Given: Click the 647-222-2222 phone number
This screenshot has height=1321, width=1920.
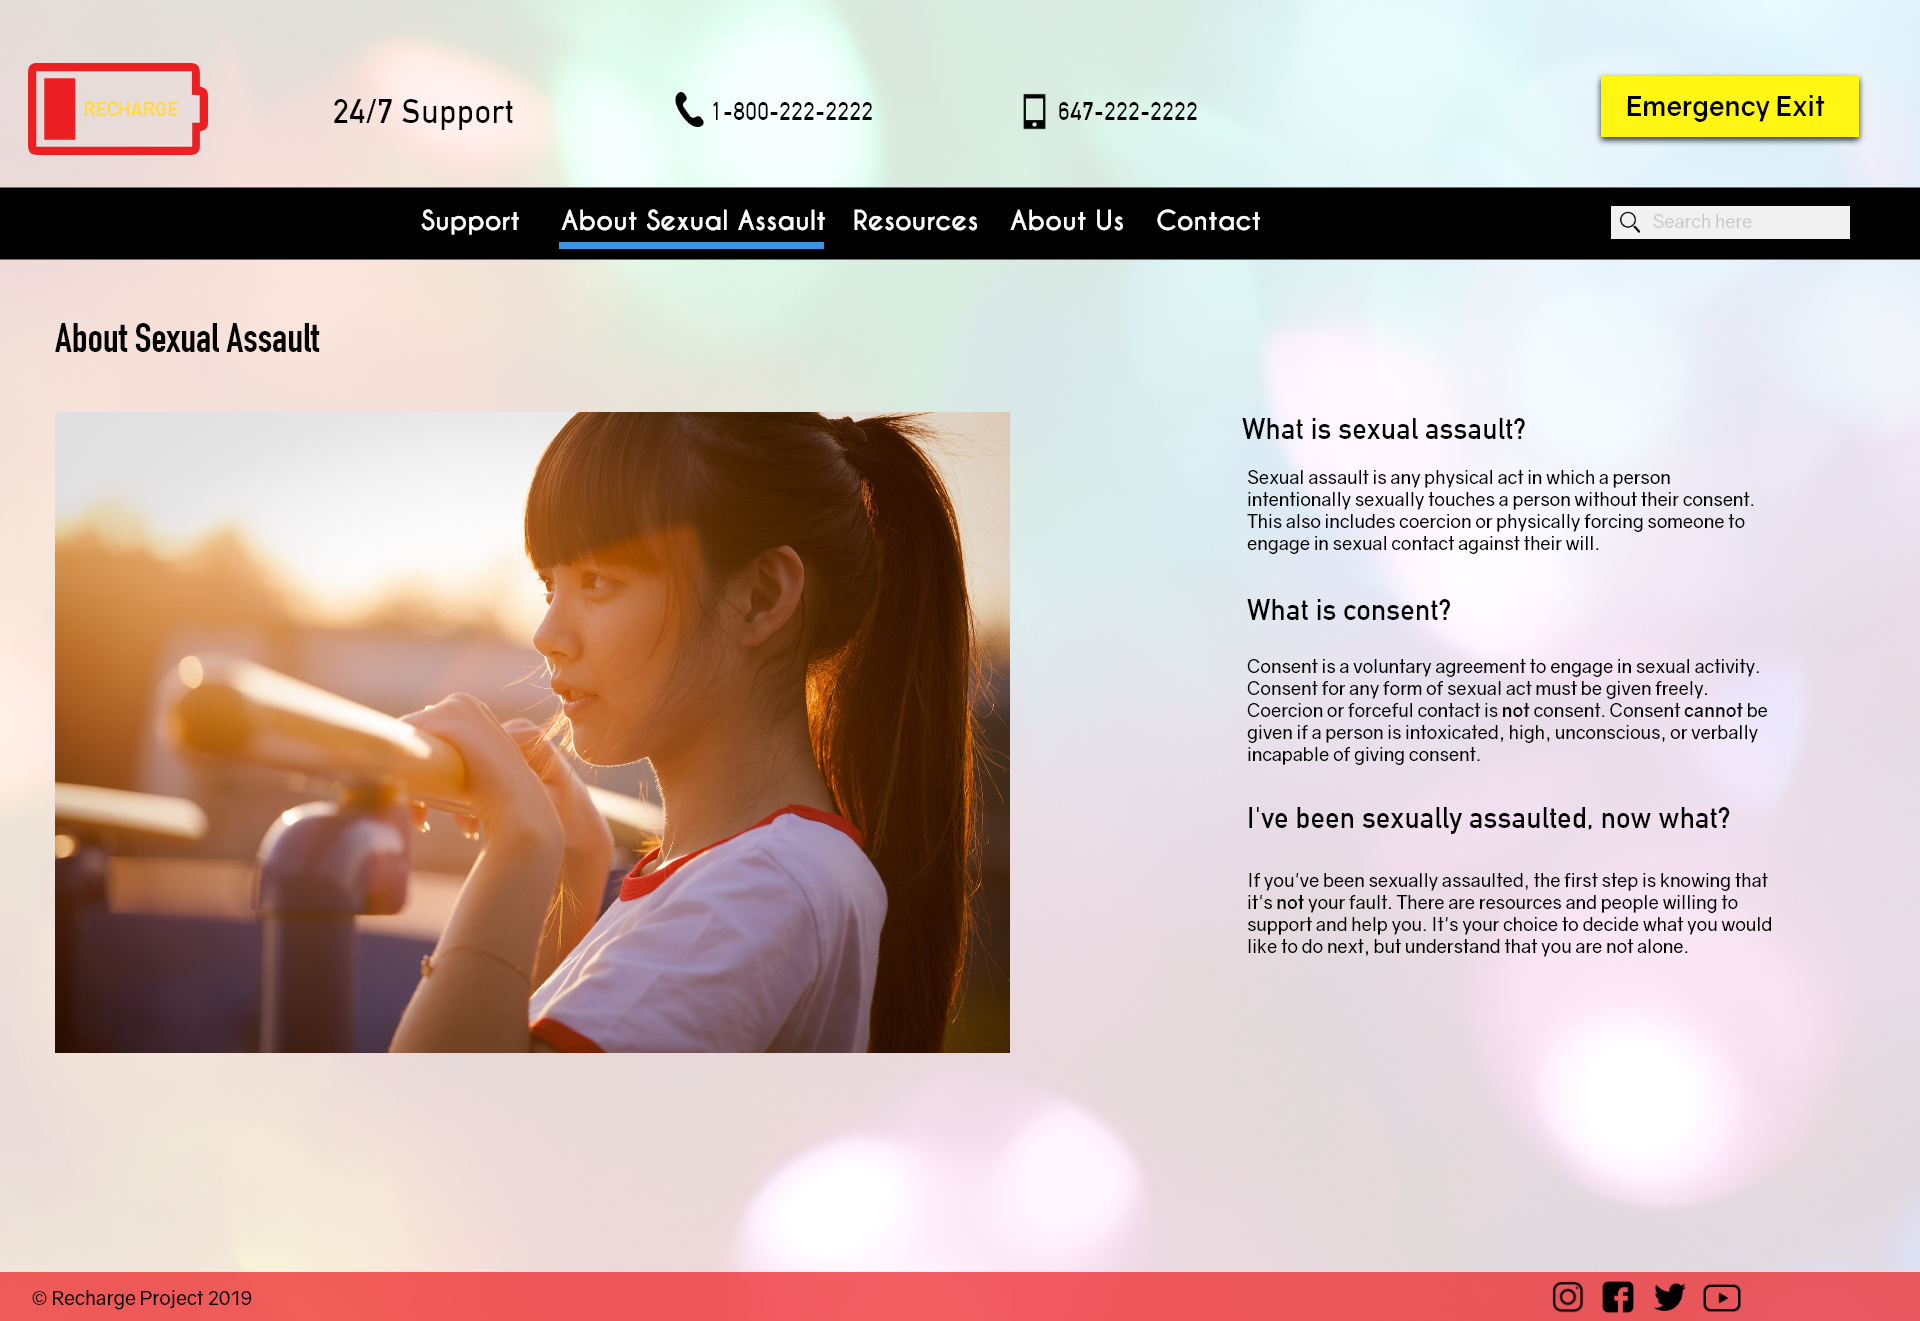Looking at the screenshot, I should click(1127, 111).
